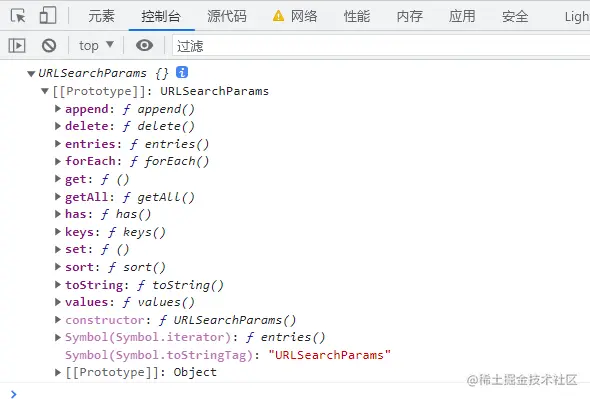Clear the console with the ban icon
The height and width of the screenshot is (399, 590).
[49, 46]
